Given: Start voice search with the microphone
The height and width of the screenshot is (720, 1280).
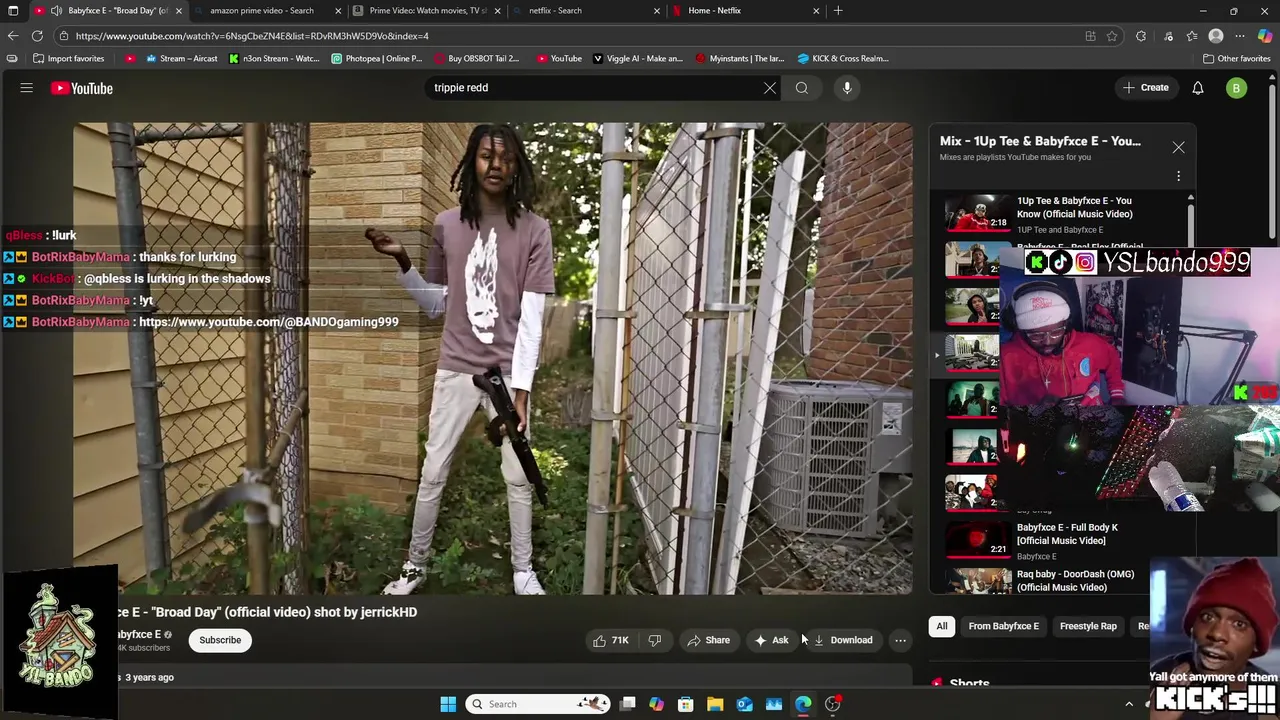Looking at the screenshot, I should click(x=847, y=88).
